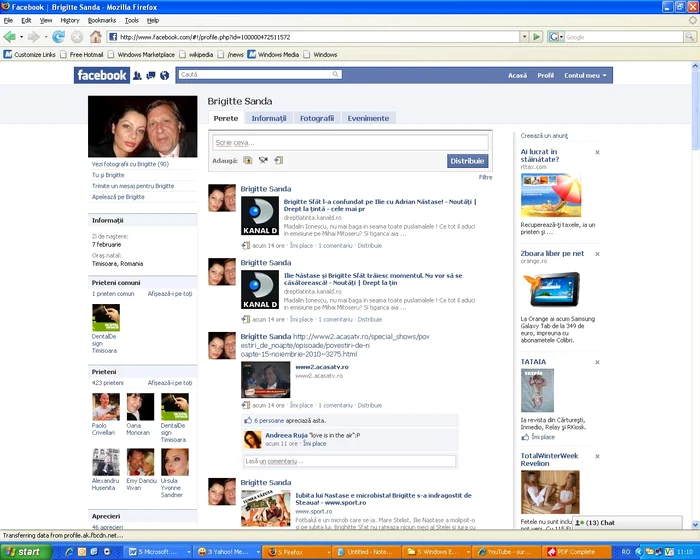Click 'Trimite un mesaj pentru Brigitte'

click(133, 186)
